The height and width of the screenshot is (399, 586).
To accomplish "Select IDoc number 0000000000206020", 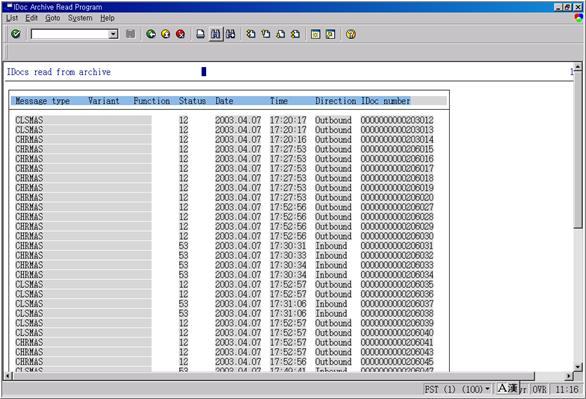I will pos(397,197).
